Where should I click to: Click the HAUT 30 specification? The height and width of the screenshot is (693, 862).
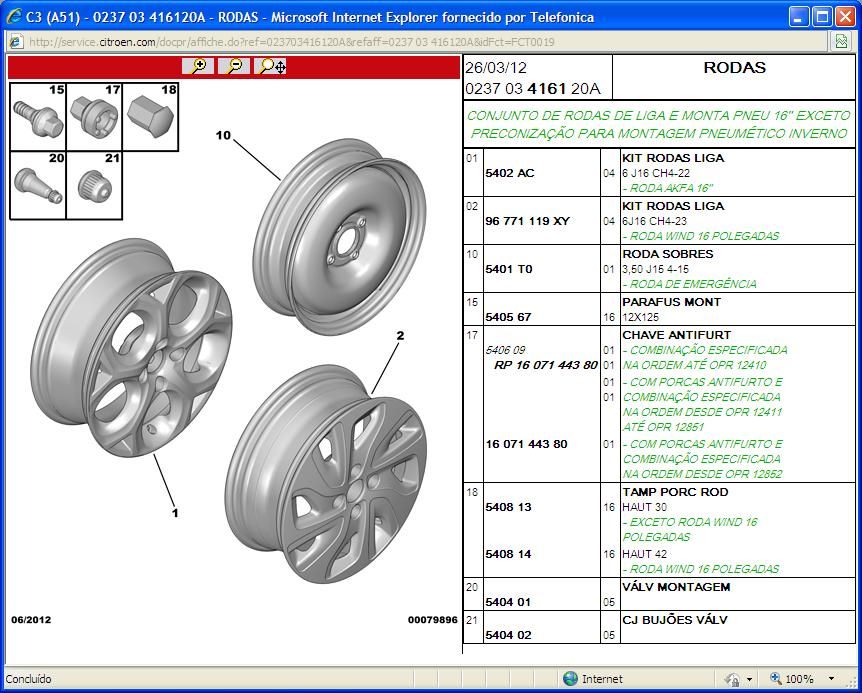[x=644, y=507]
